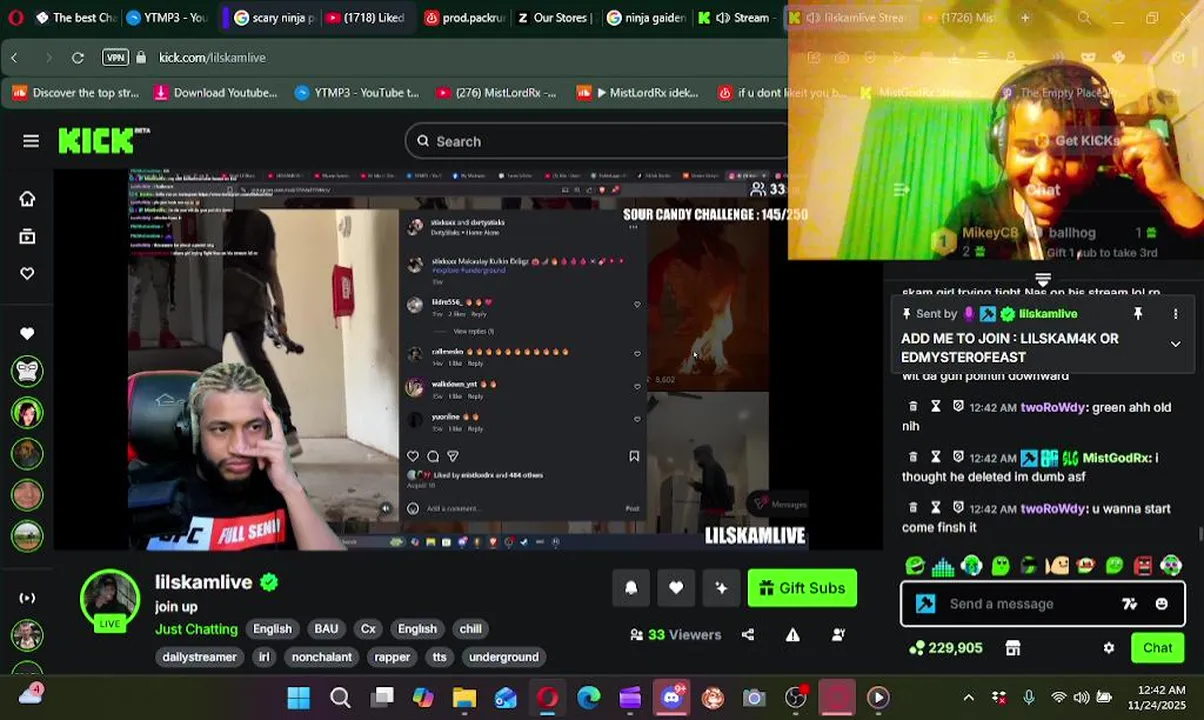Click the Kick logo

[x=103, y=141]
